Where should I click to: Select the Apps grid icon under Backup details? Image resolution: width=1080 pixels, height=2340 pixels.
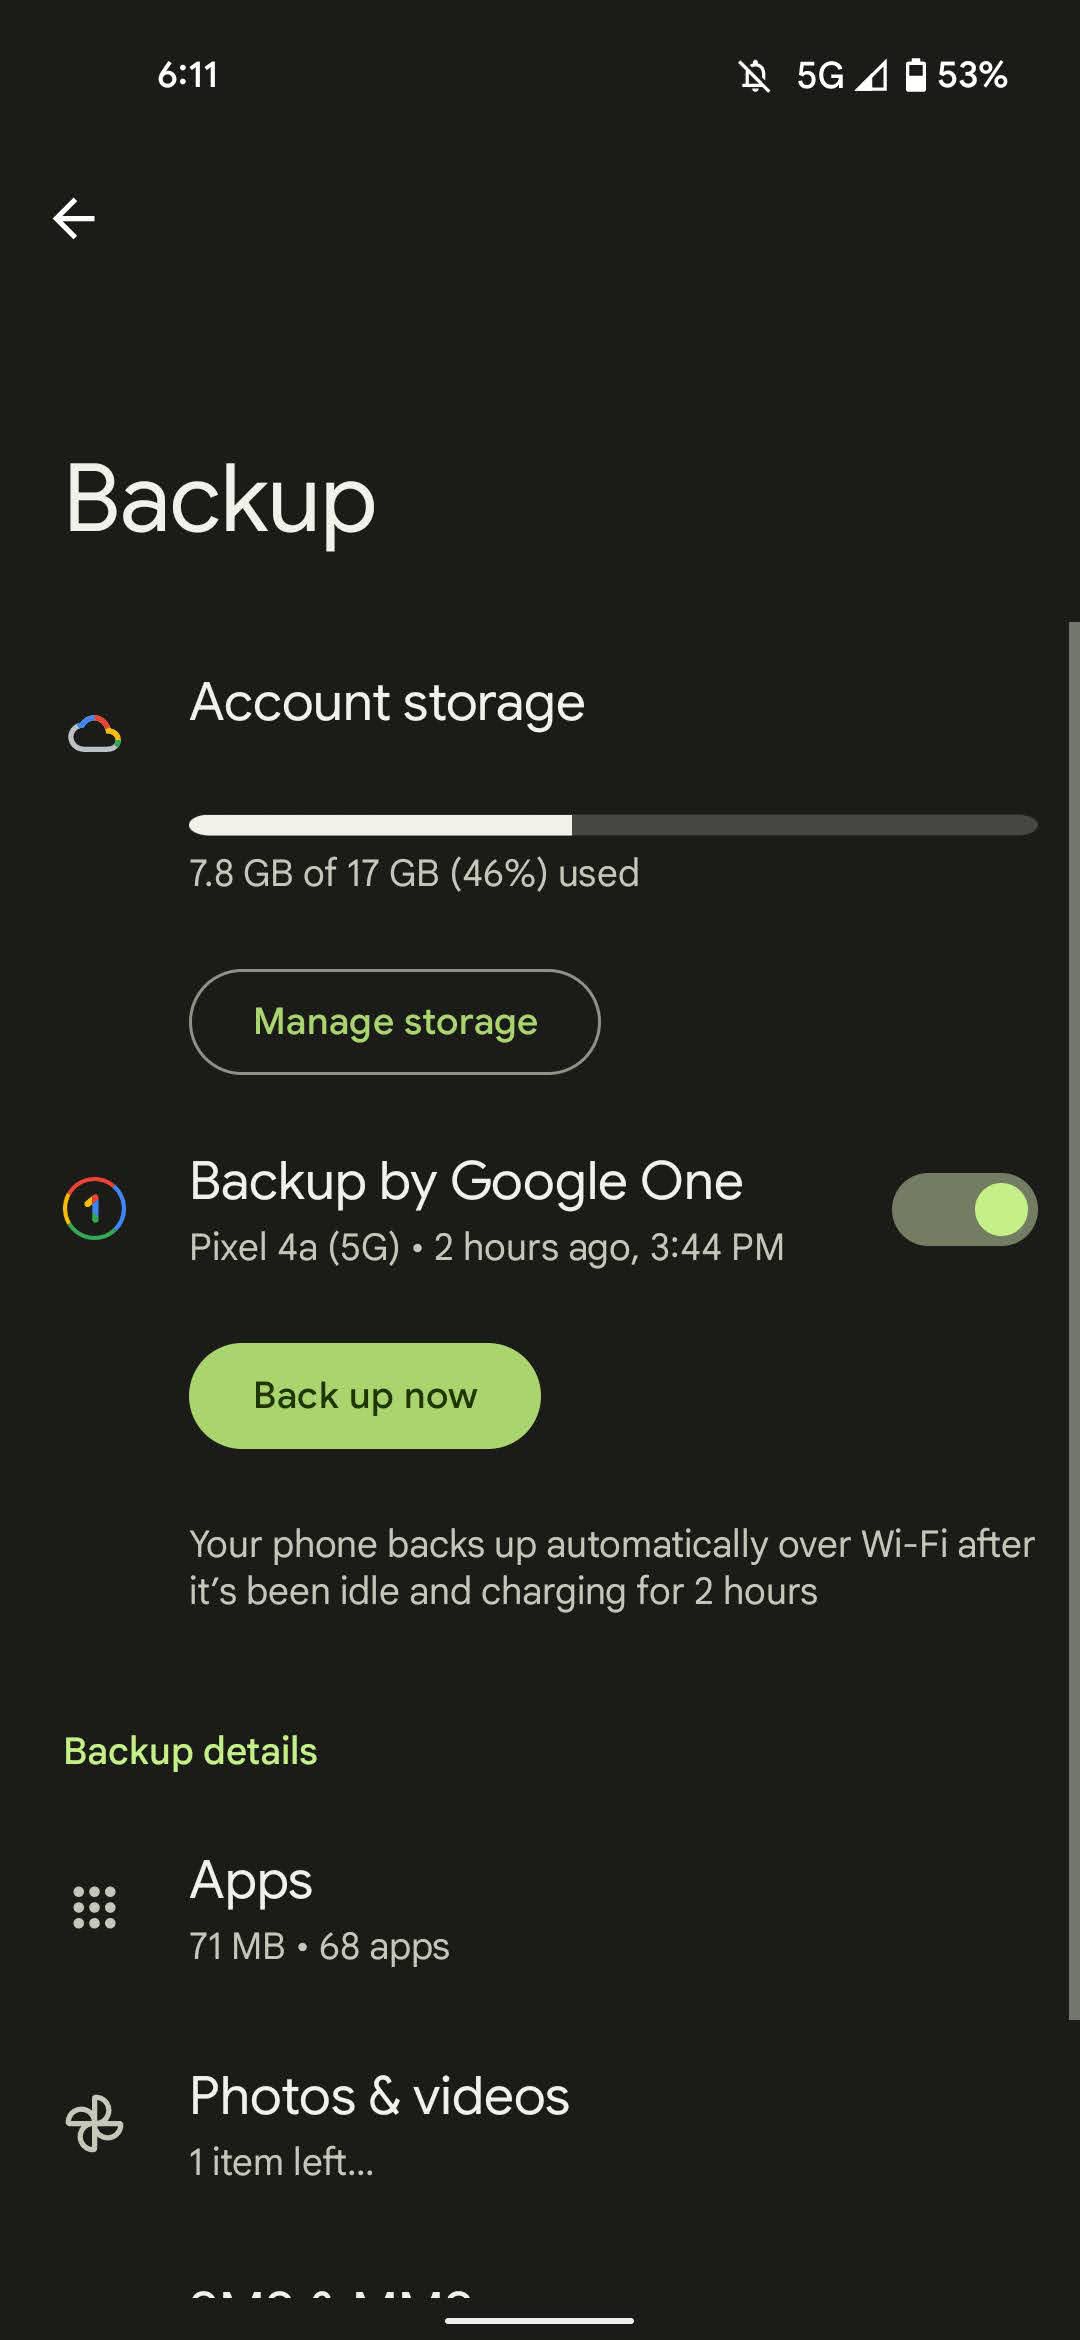tap(95, 1905)
